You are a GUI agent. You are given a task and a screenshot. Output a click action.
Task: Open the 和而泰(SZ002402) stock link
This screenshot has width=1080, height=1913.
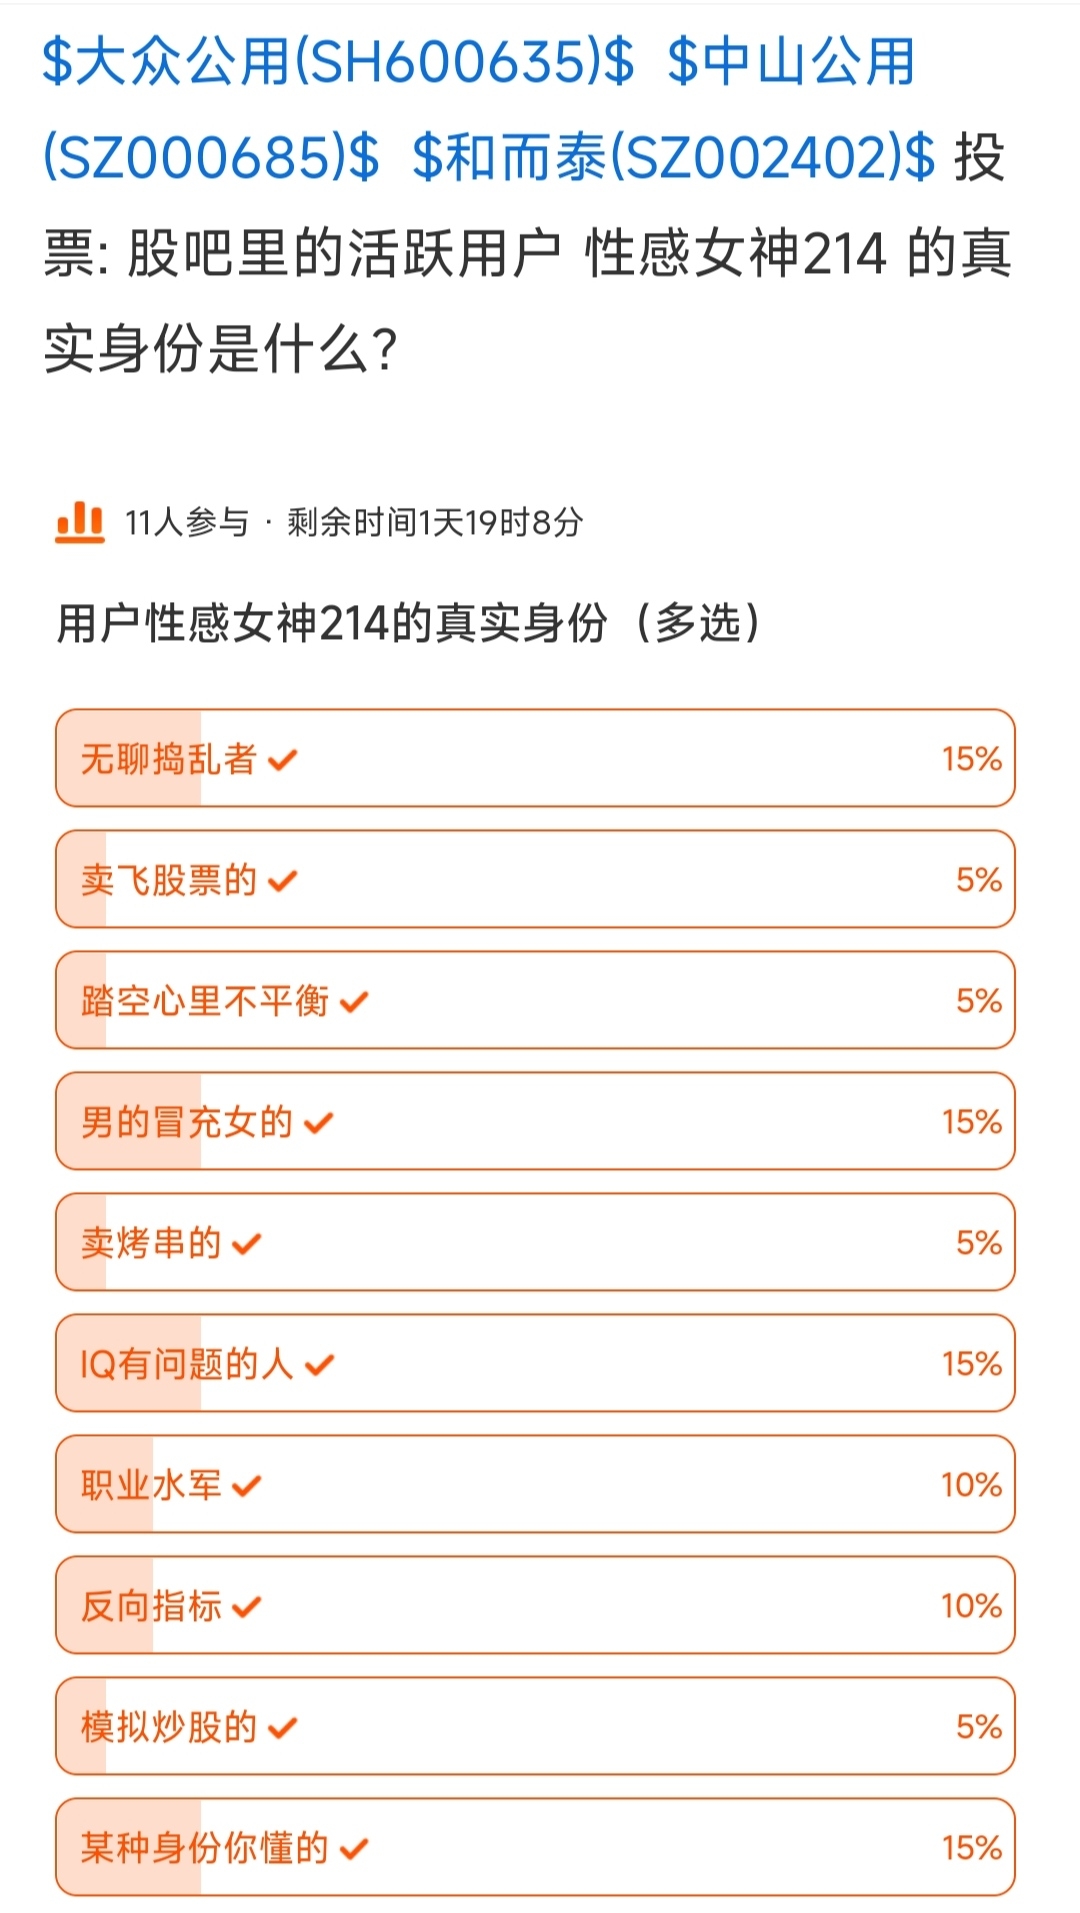tap(674, 158)
